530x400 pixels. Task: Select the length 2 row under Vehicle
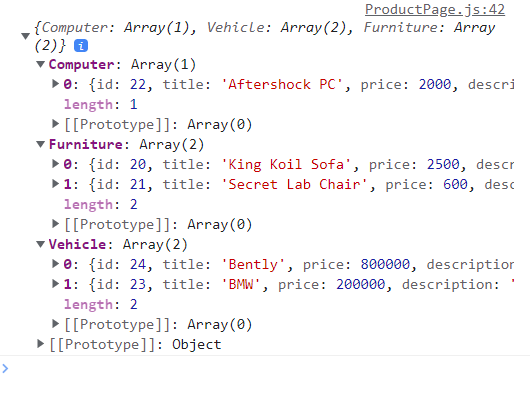(101, 304)
